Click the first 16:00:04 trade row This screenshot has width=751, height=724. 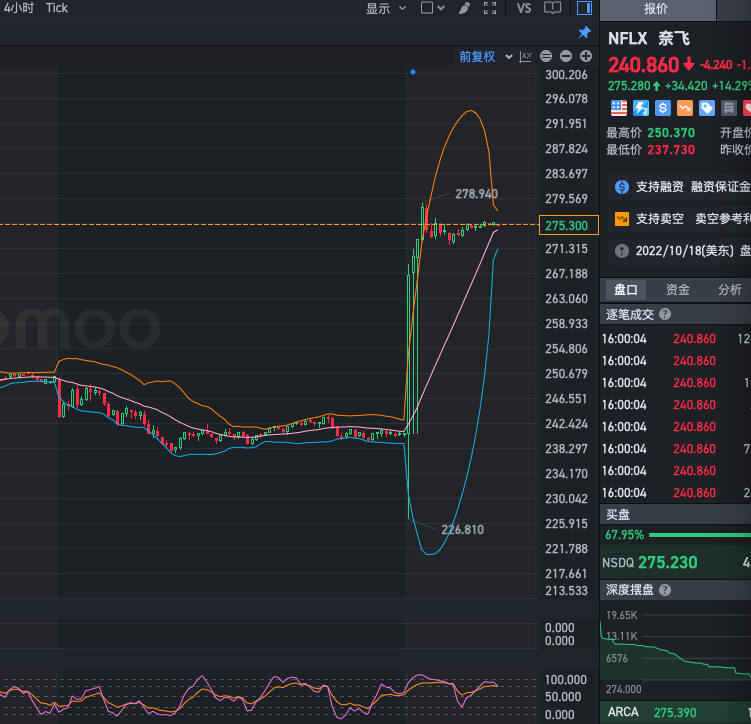[x=675, y=339]
